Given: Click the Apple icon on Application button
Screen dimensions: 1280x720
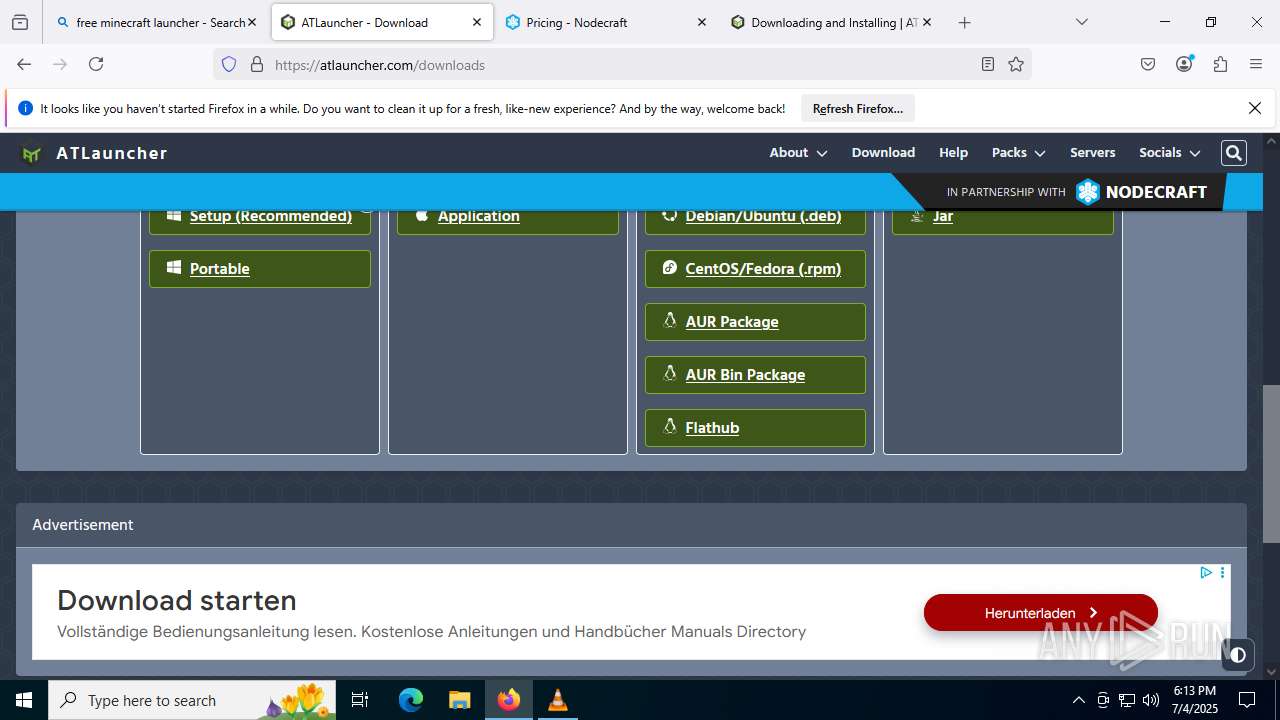Looking at the screenshot, I should point(422,215).
